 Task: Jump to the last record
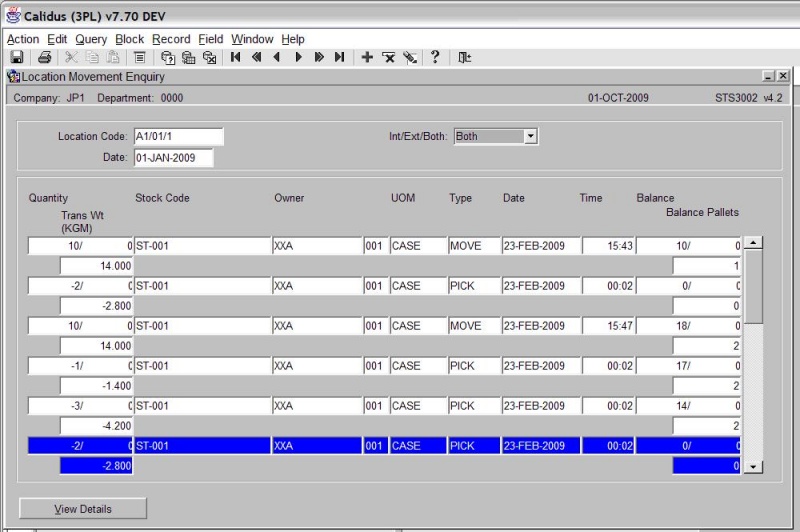[x=340, y=57]
